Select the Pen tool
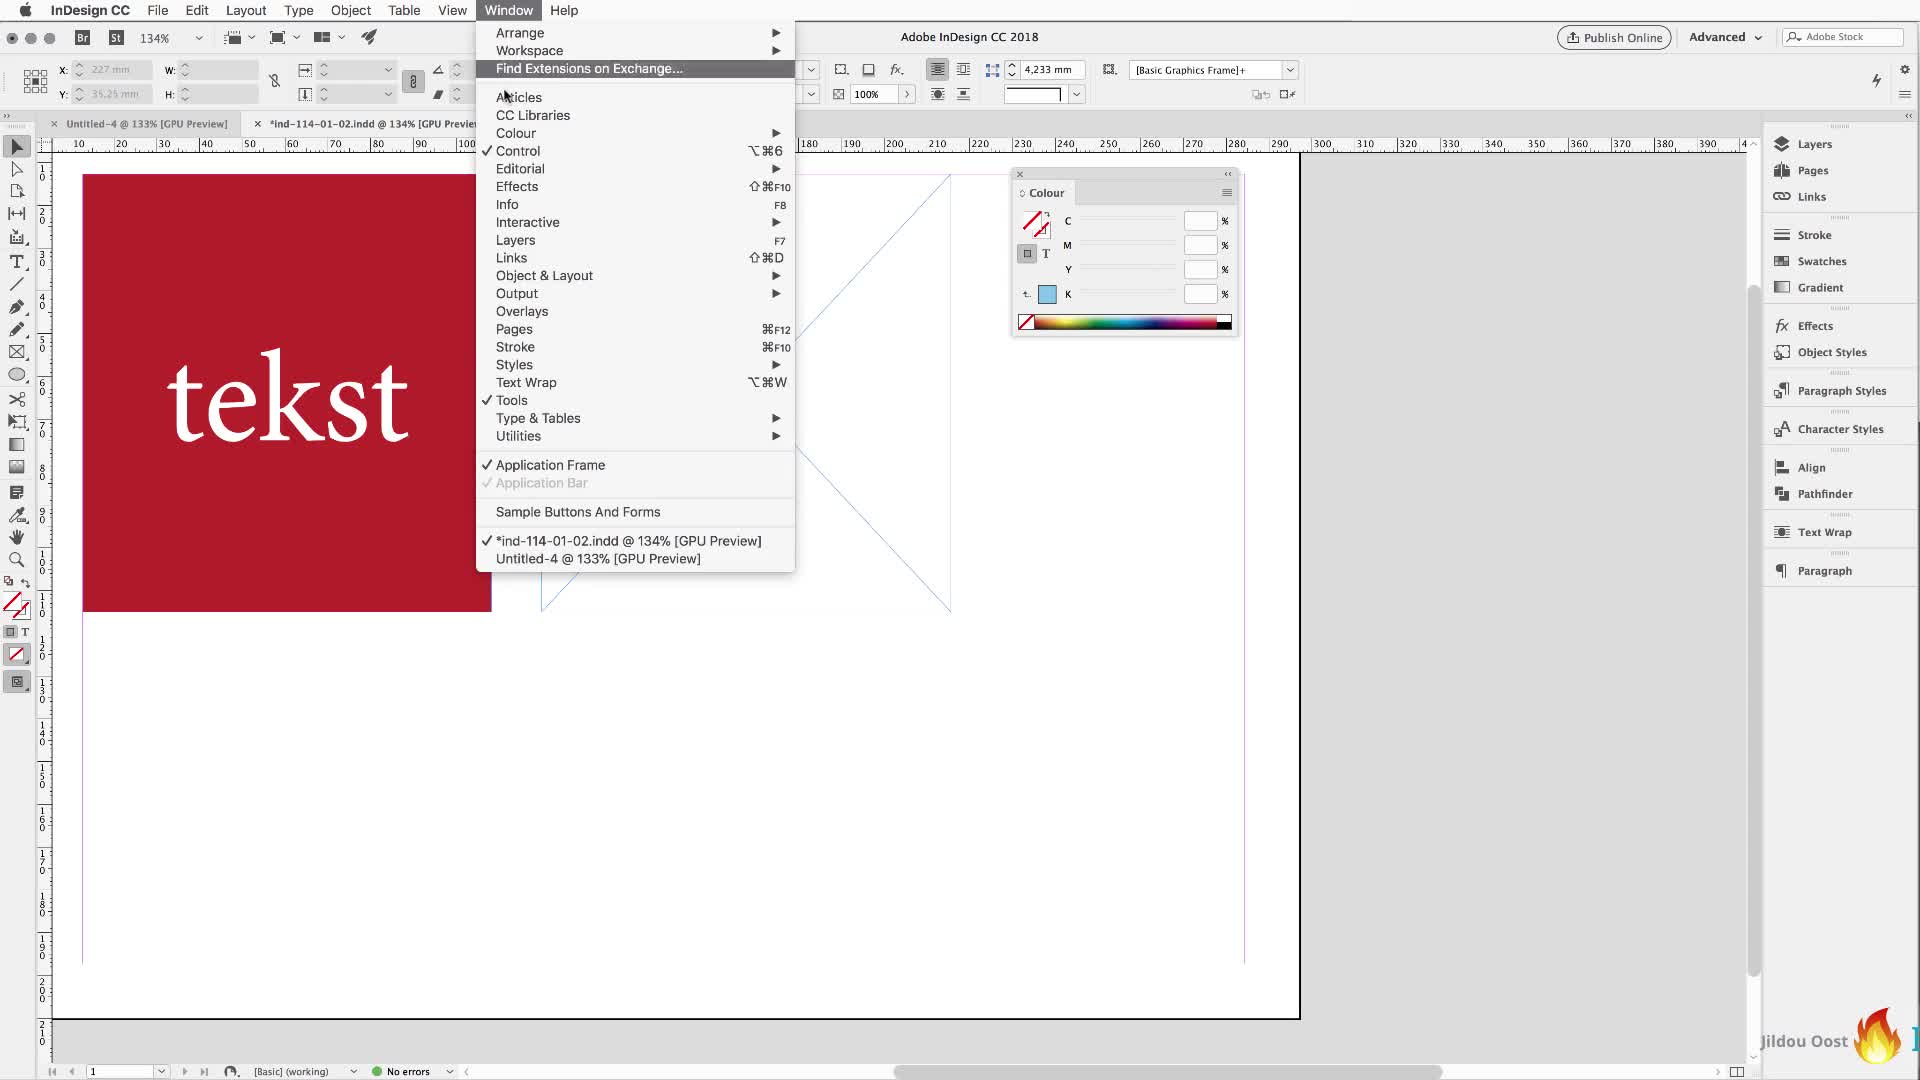Viewport: 1920px width, 1080px height. pos(17,307)
